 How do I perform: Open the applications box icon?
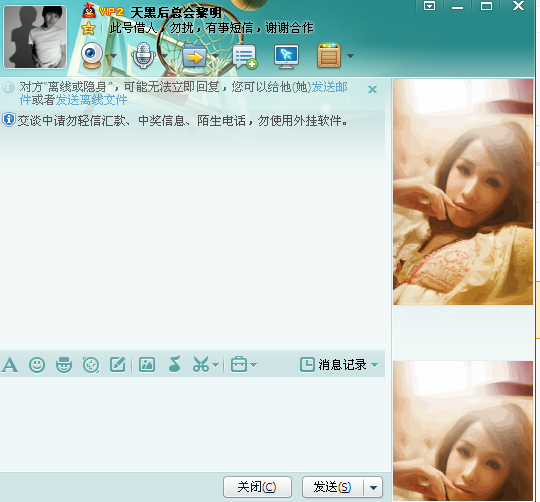[329, 55]
